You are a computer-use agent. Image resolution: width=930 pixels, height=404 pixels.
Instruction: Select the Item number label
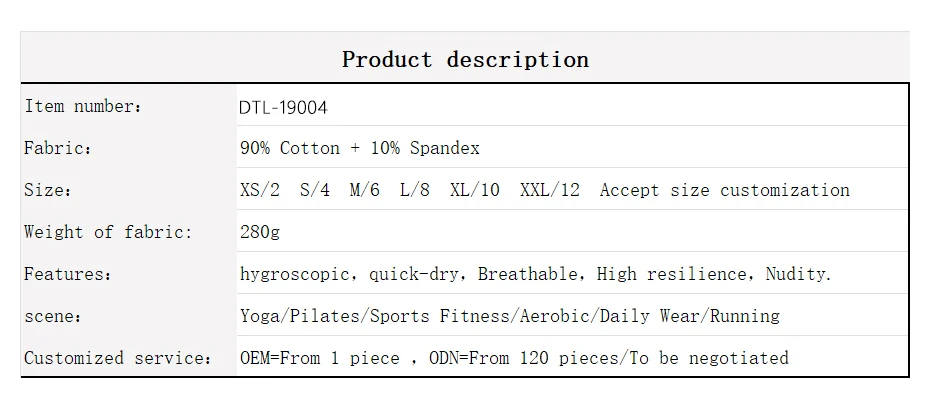tap(82, 107)
